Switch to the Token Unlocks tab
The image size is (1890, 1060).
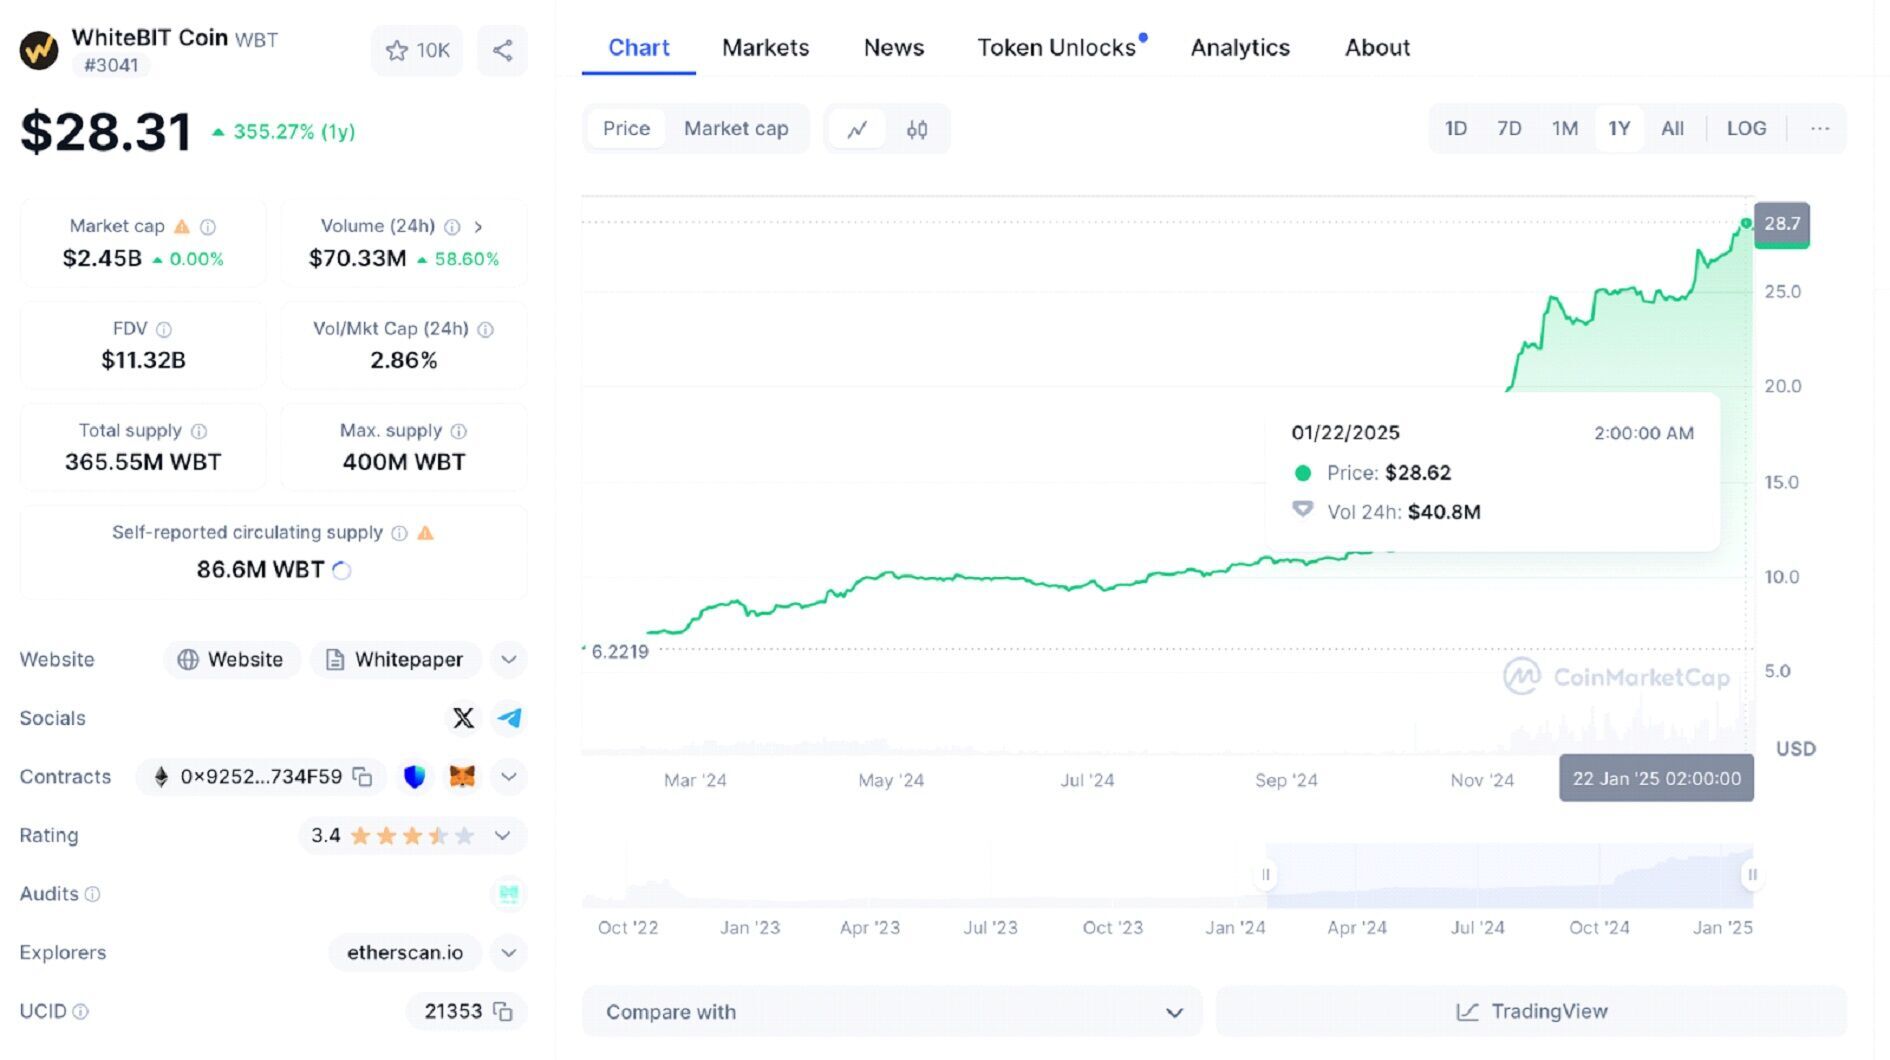(x=1057, y=48)
